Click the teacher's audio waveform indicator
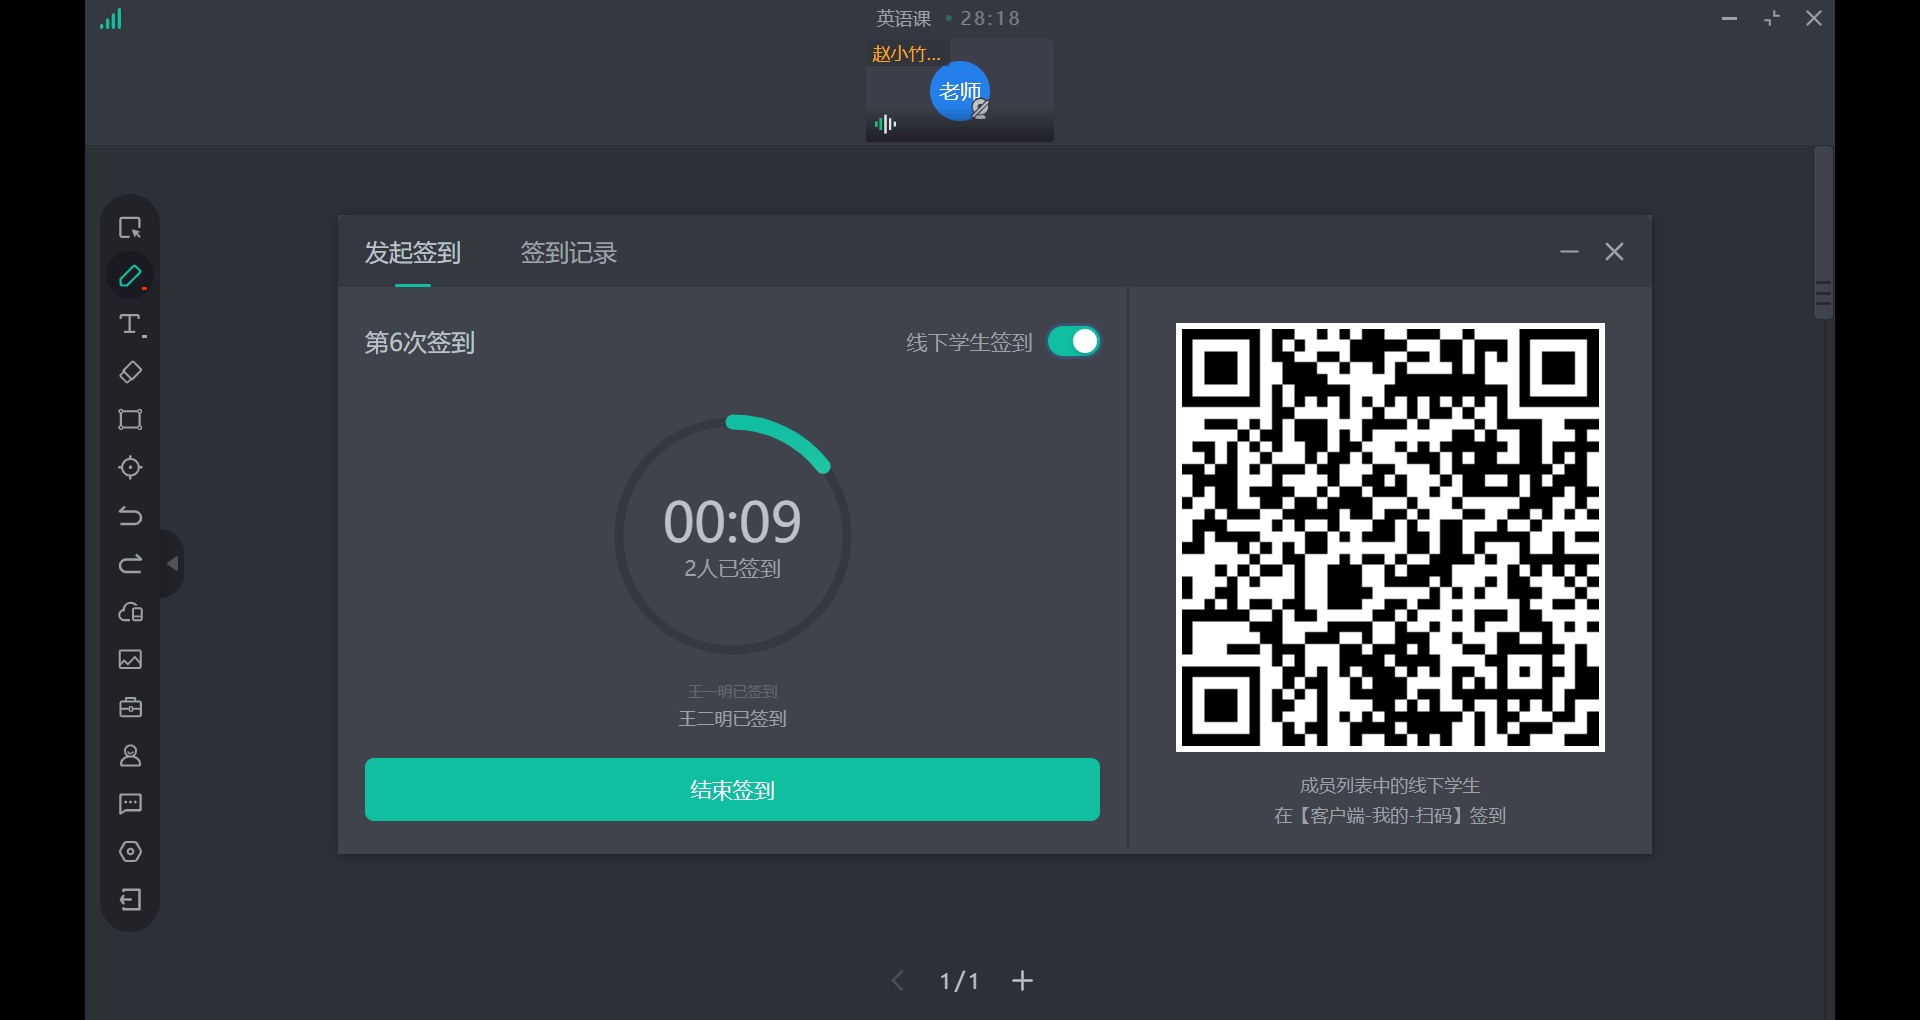The width and height of the screenshot is (1920, 1020). [x=885, y=124]
